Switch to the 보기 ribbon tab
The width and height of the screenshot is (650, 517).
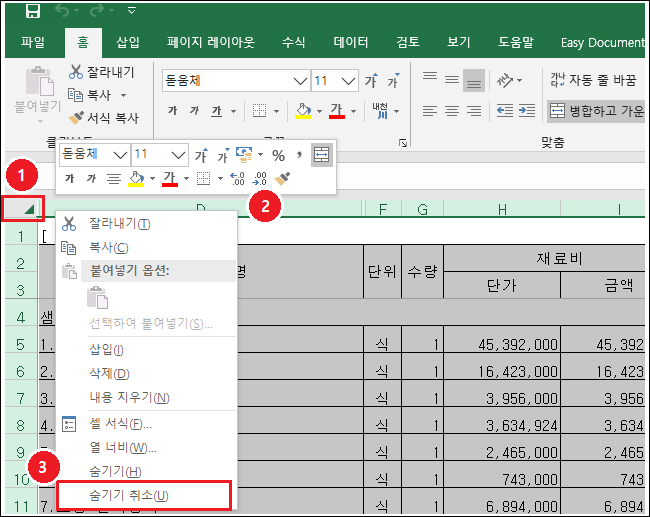tap(458, 42)
